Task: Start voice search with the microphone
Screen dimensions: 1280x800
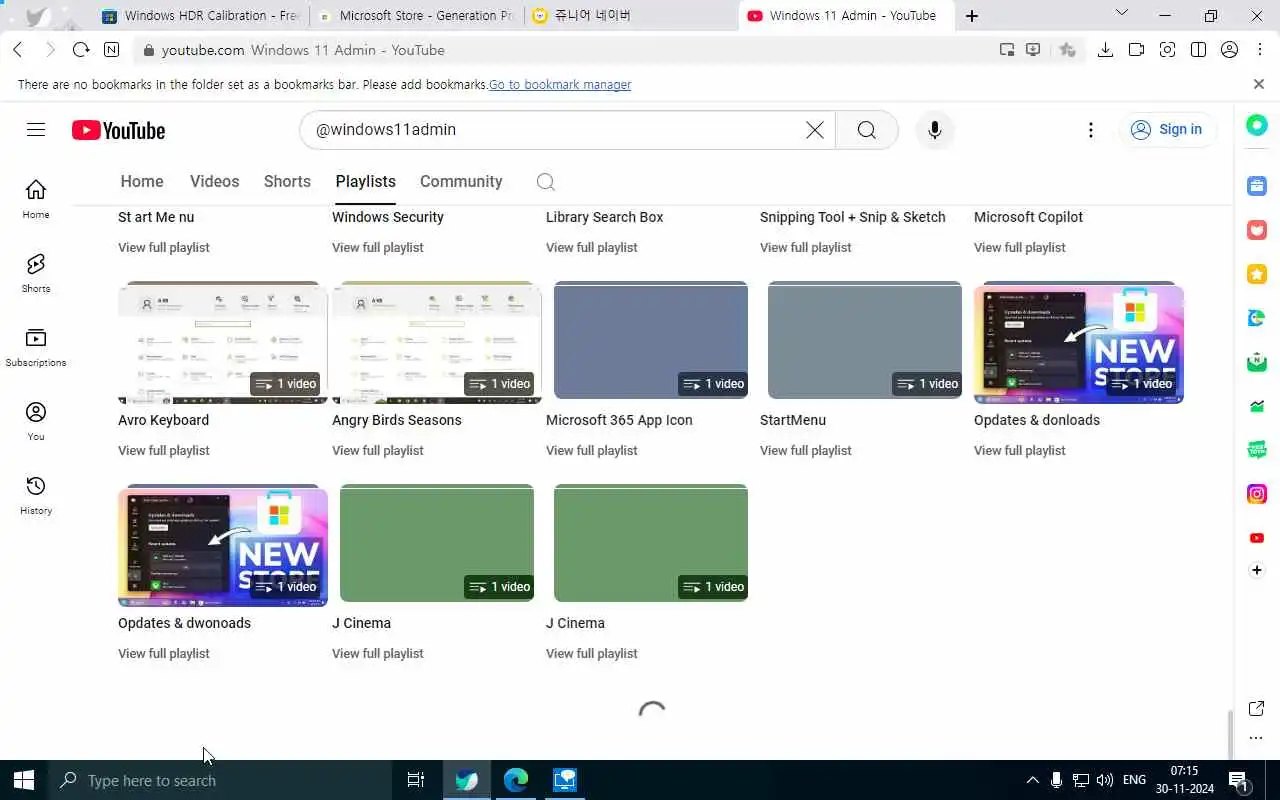Action: pyautogui.click(x=935, y=130)
